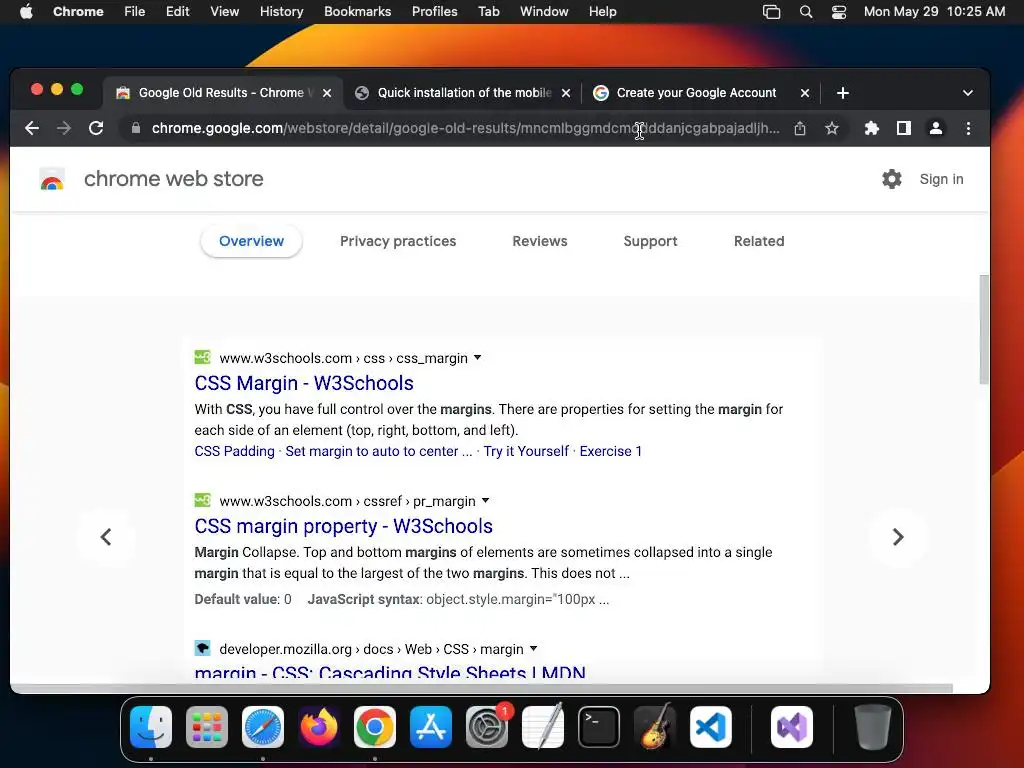Go back using the browser back arrow
The height and width of the screenshot is (768, 1024).
pyautogui.click(x=32, y=128)
